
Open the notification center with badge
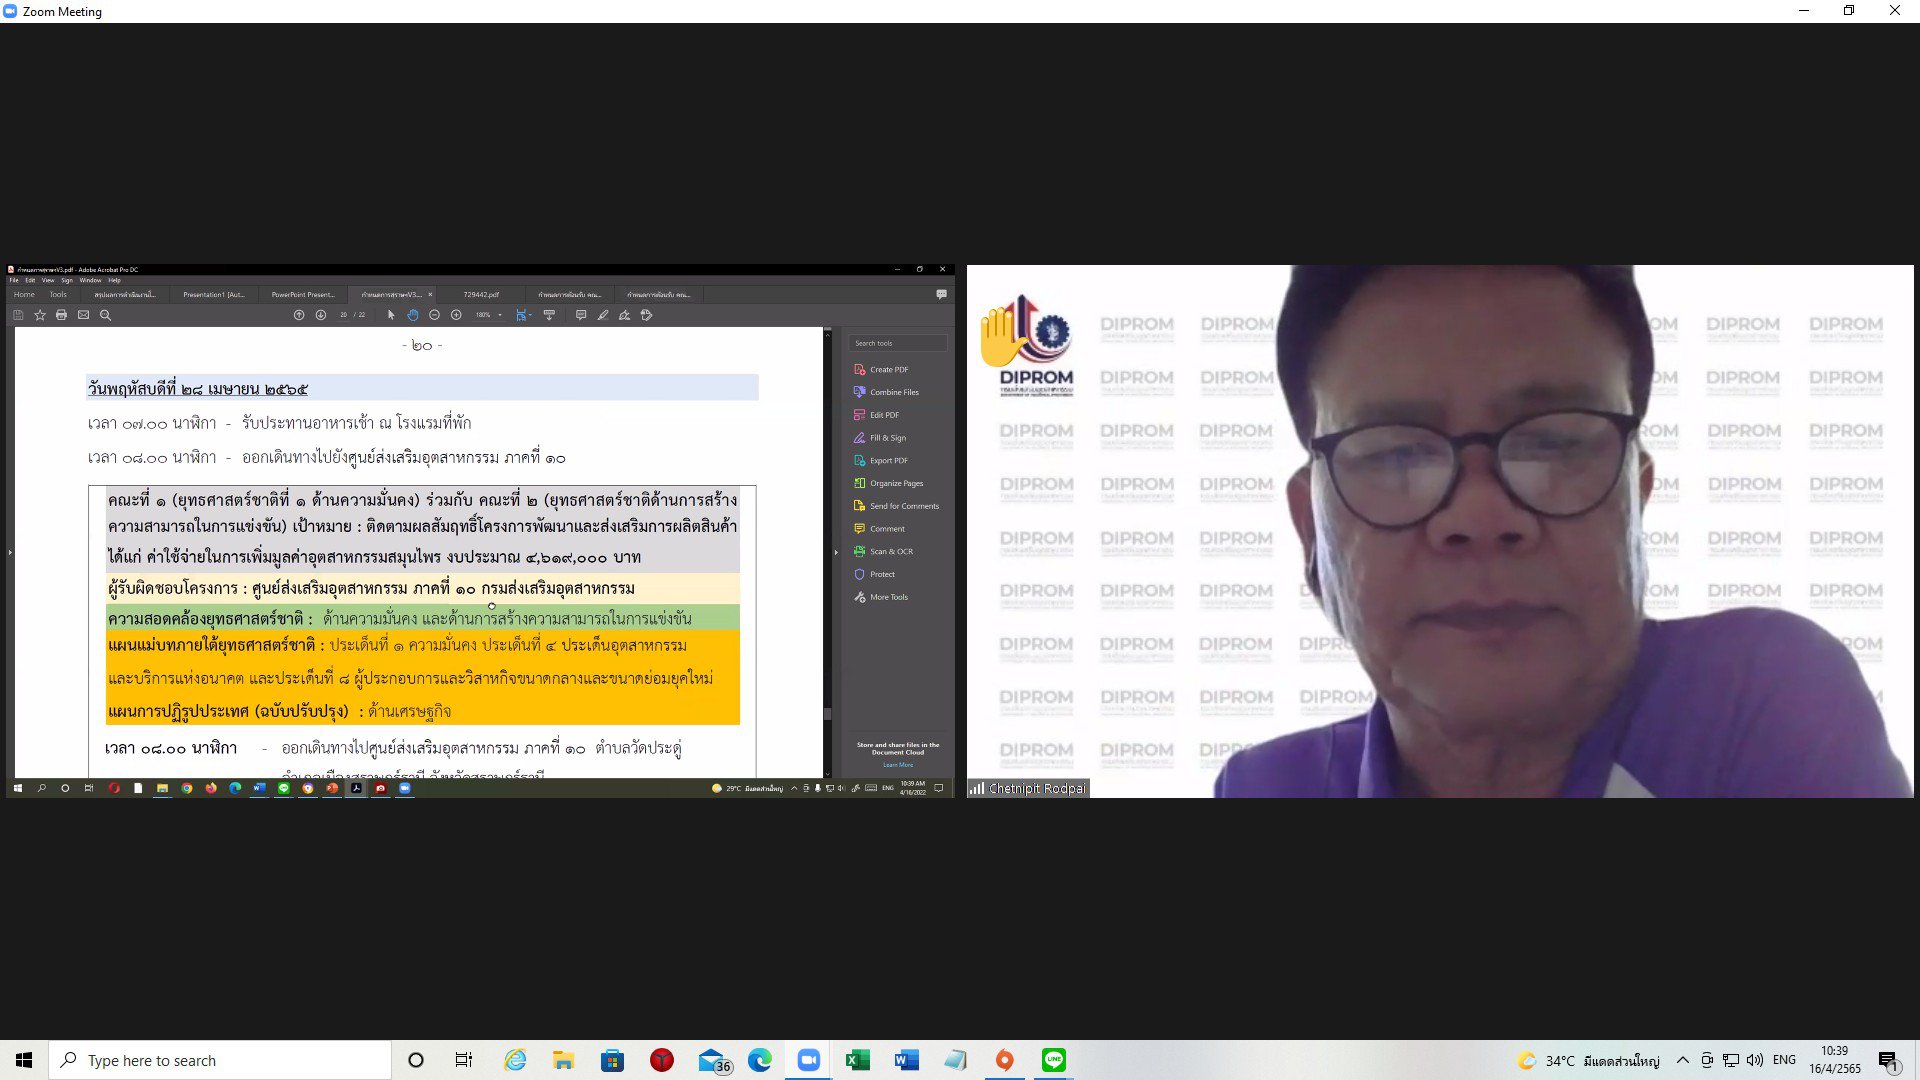(x=1888, y=1061)
